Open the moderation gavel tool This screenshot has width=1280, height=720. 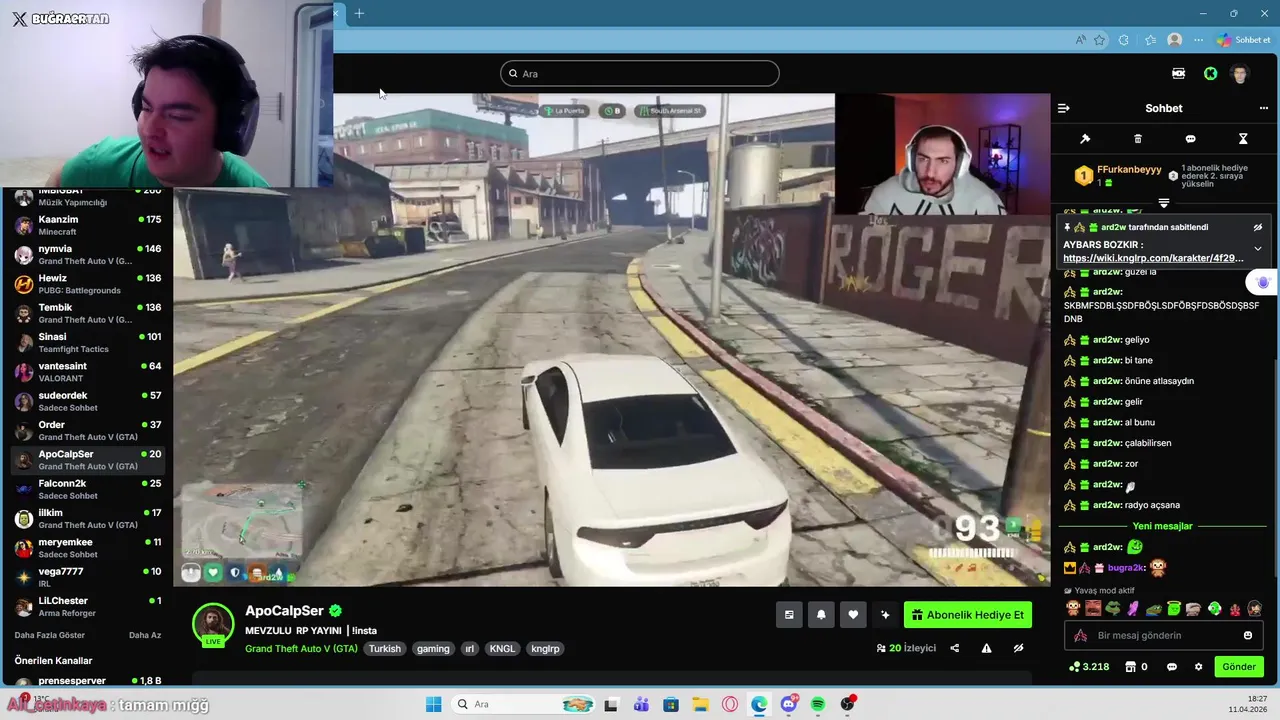tap(1085, 139)
